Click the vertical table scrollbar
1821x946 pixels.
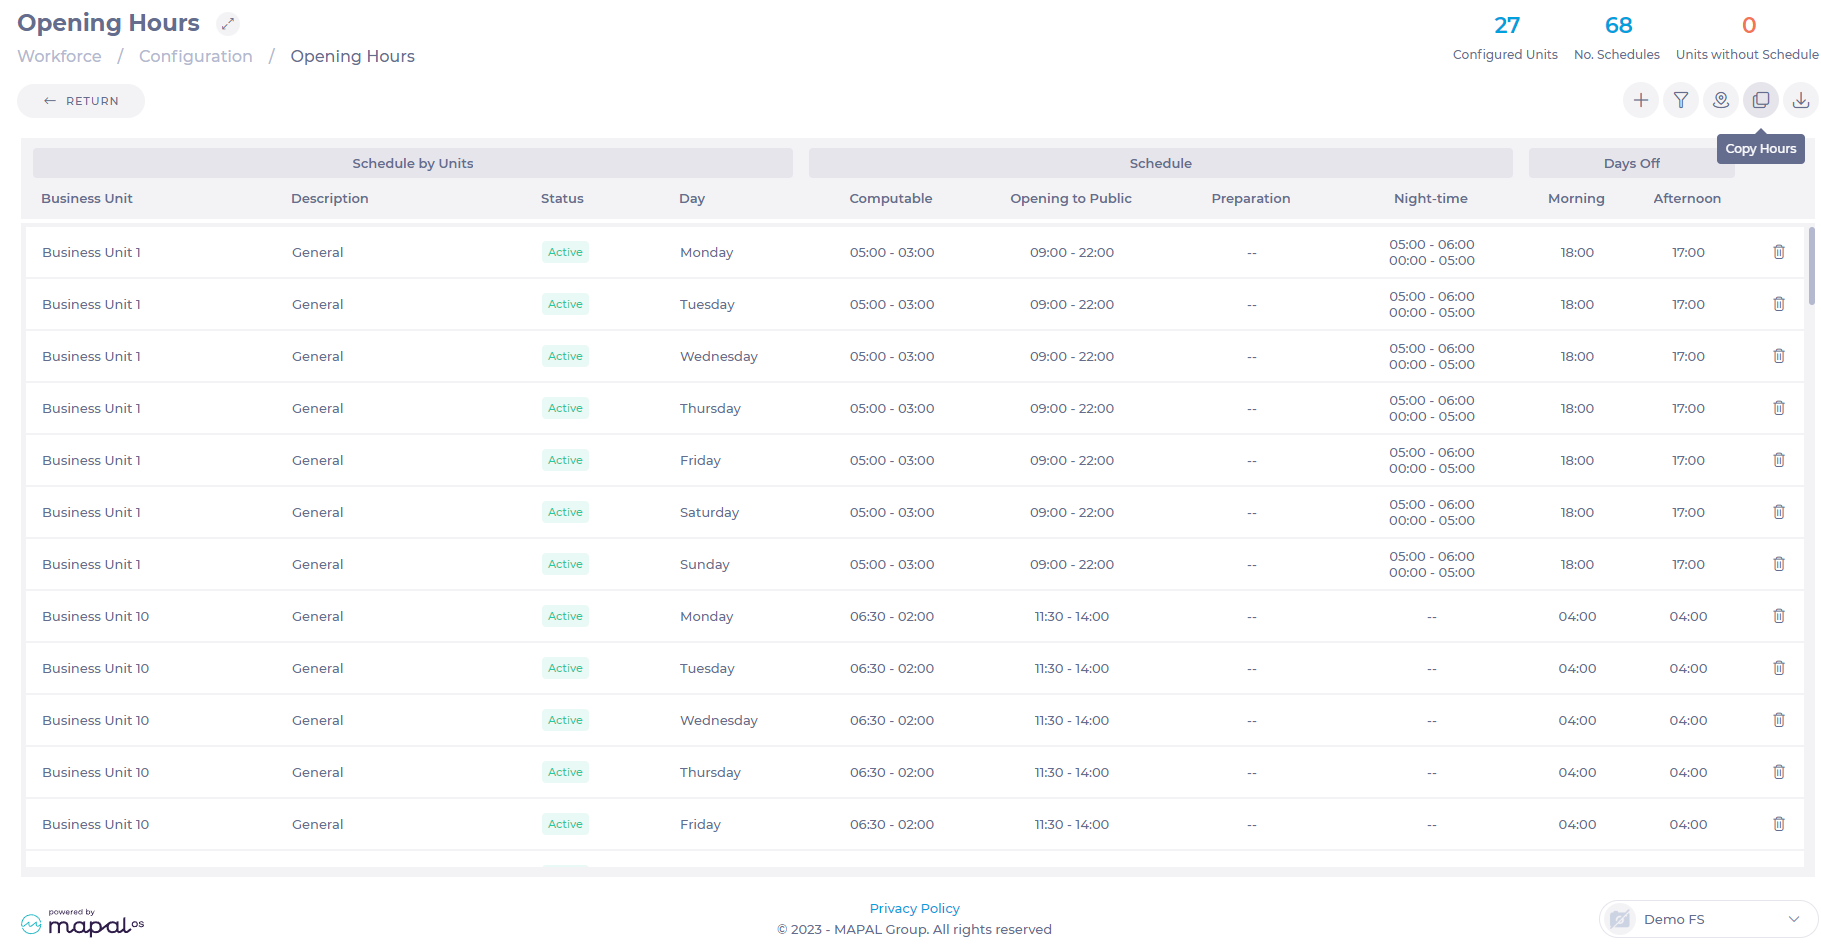pyautogui.click(x=1811, y=266)
